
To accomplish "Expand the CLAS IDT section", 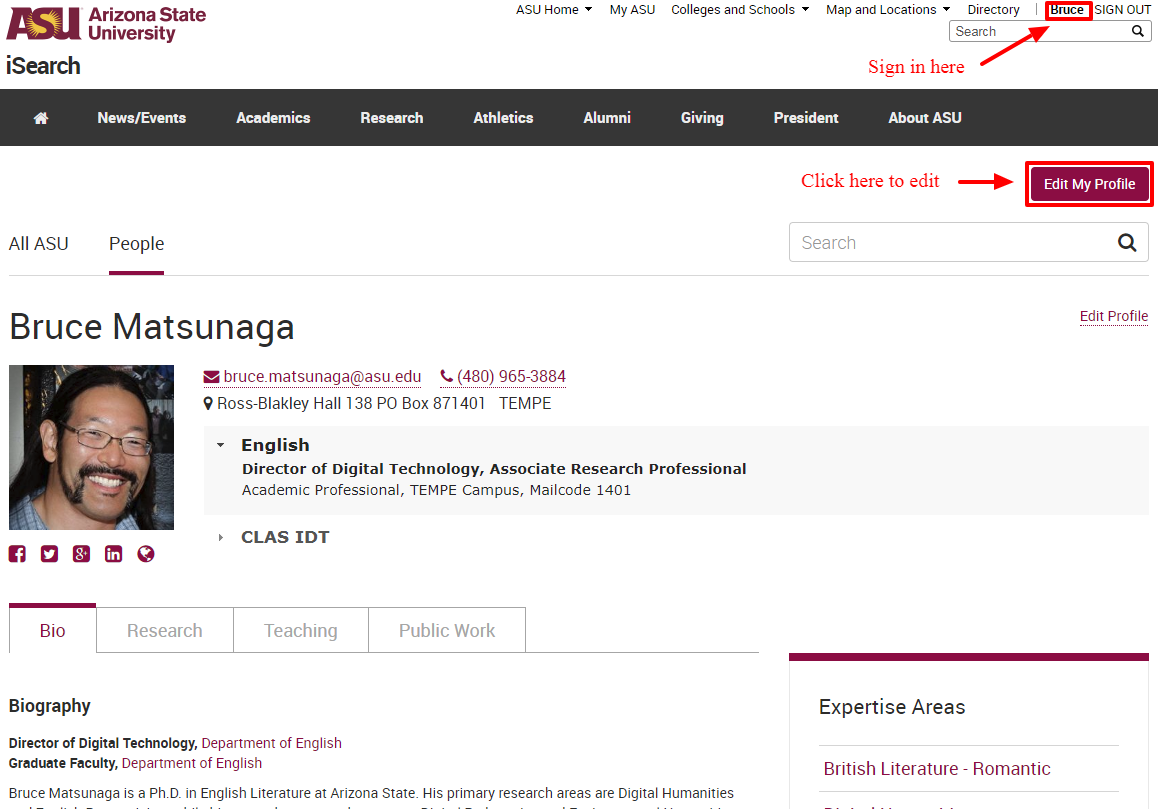I will [x=220, y=537].
